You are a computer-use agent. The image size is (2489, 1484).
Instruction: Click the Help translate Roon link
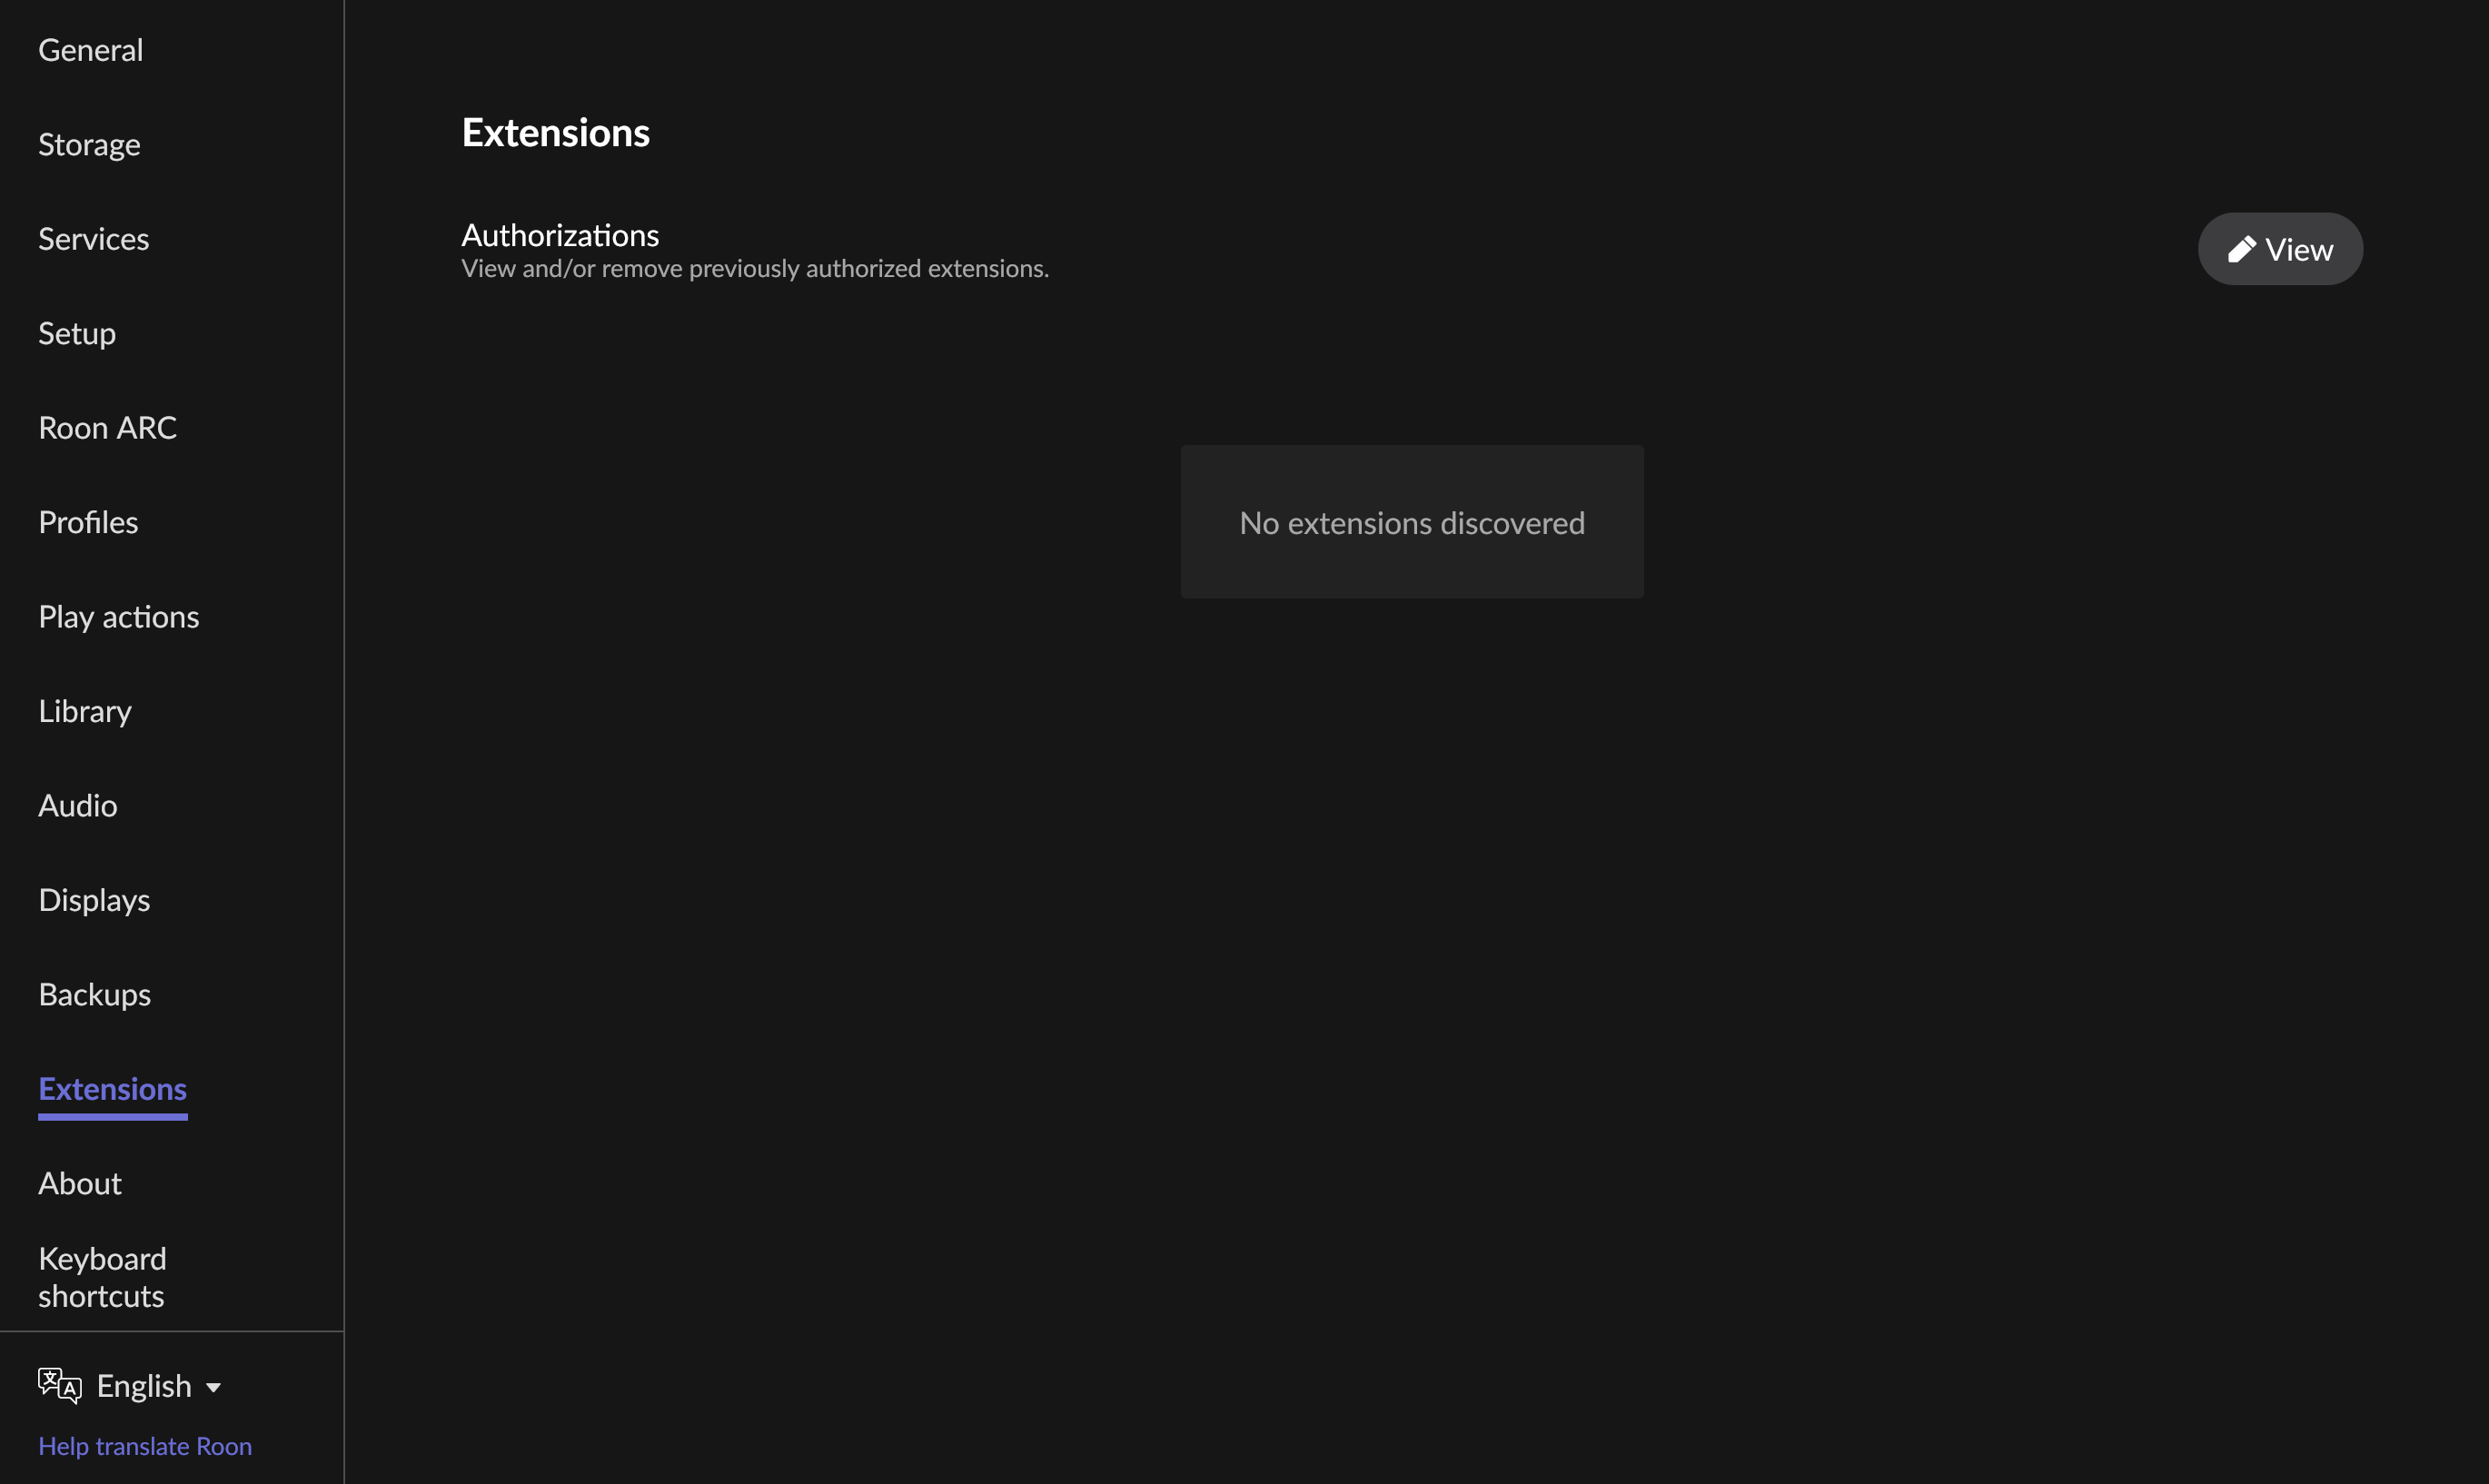[145, 1446]
